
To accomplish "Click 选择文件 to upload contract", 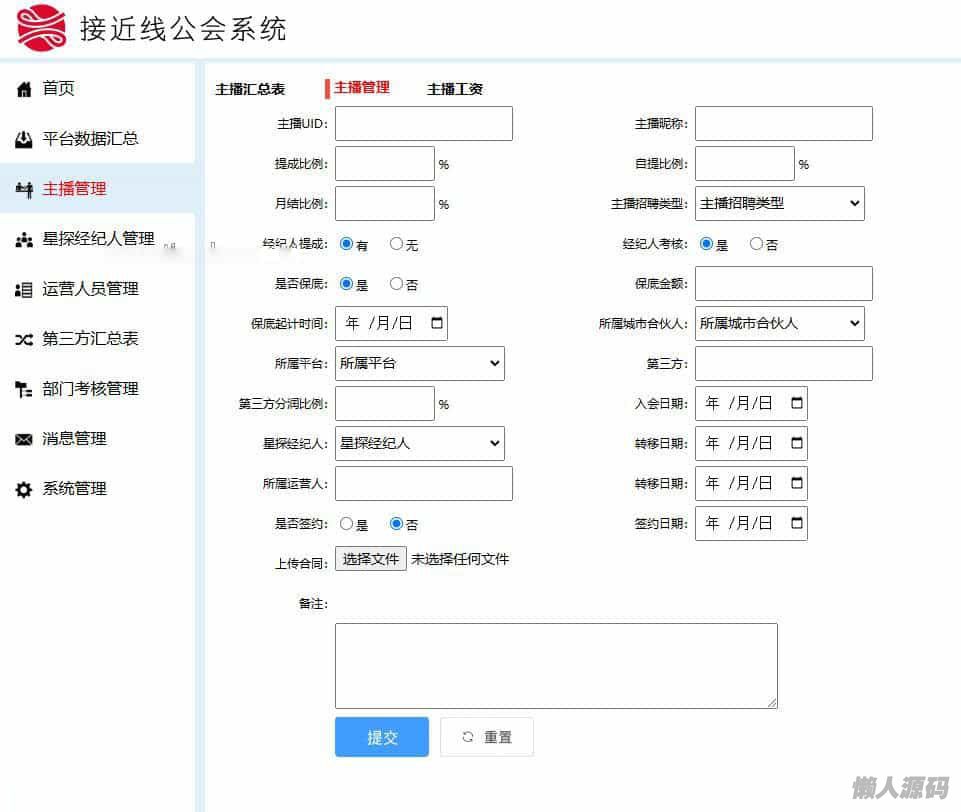I will (x=371, y=559).
